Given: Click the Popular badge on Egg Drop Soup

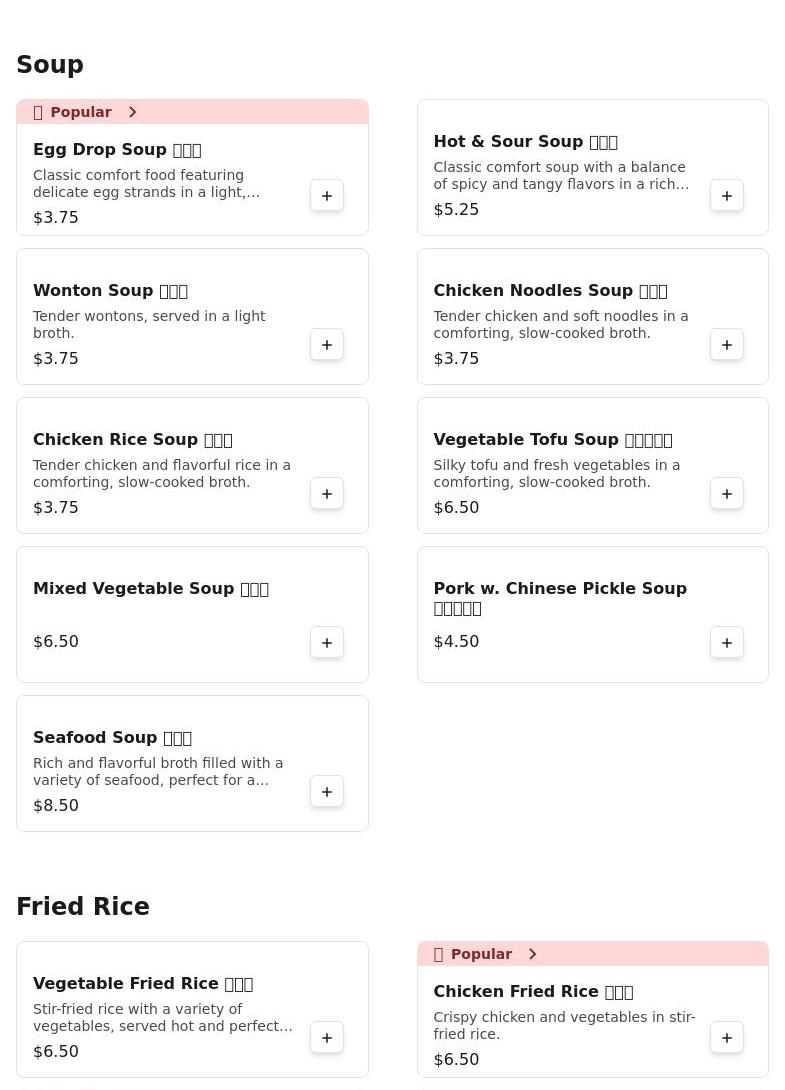Looking at the screenshot, I should click(x=80, y=112).
